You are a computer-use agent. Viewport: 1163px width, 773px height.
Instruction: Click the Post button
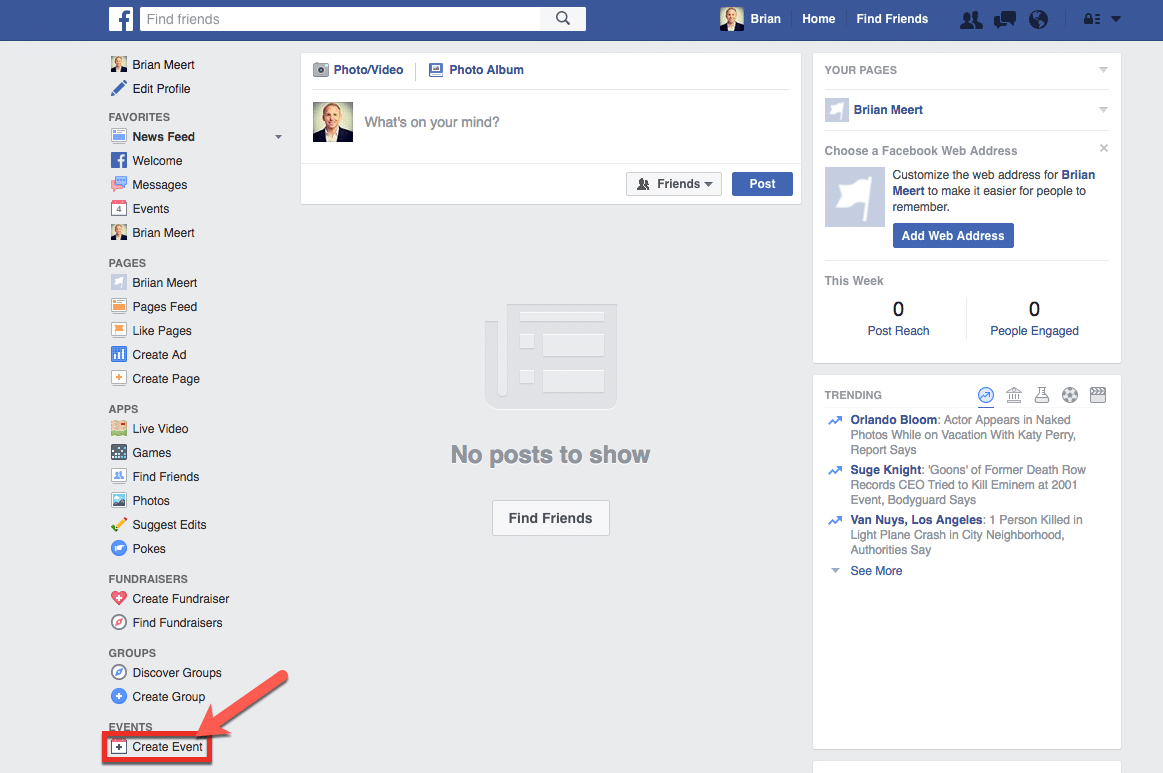762,184
